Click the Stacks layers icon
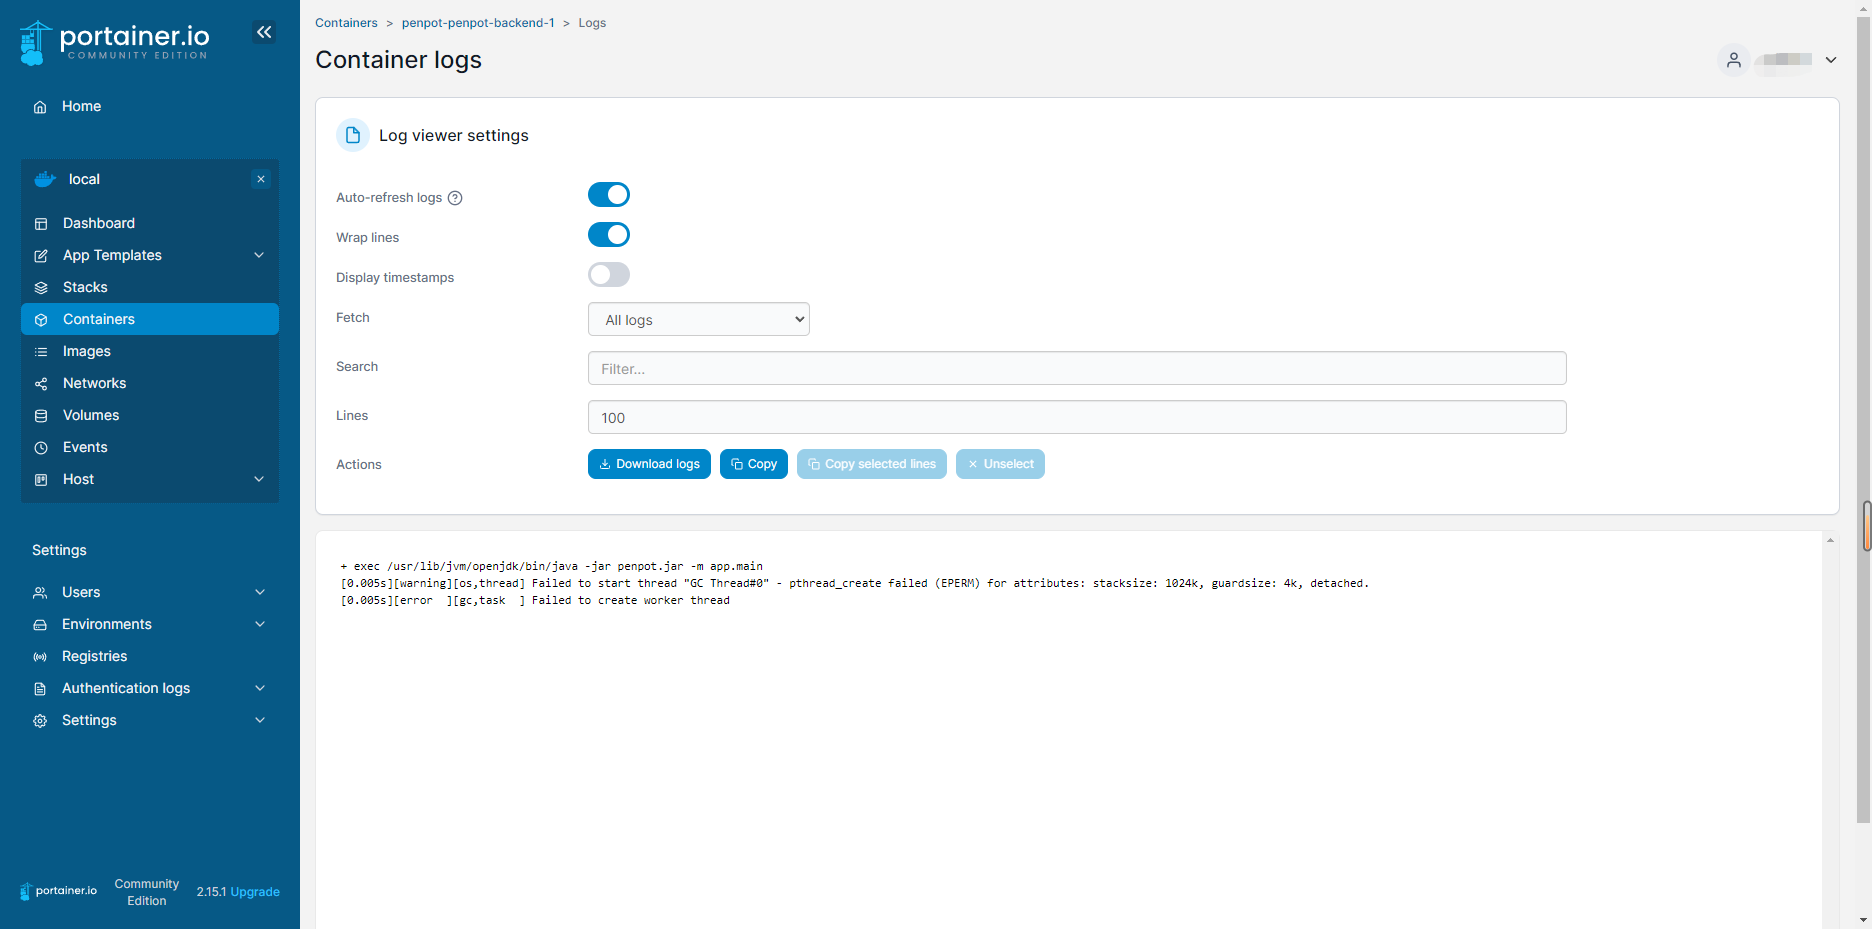 41,288
